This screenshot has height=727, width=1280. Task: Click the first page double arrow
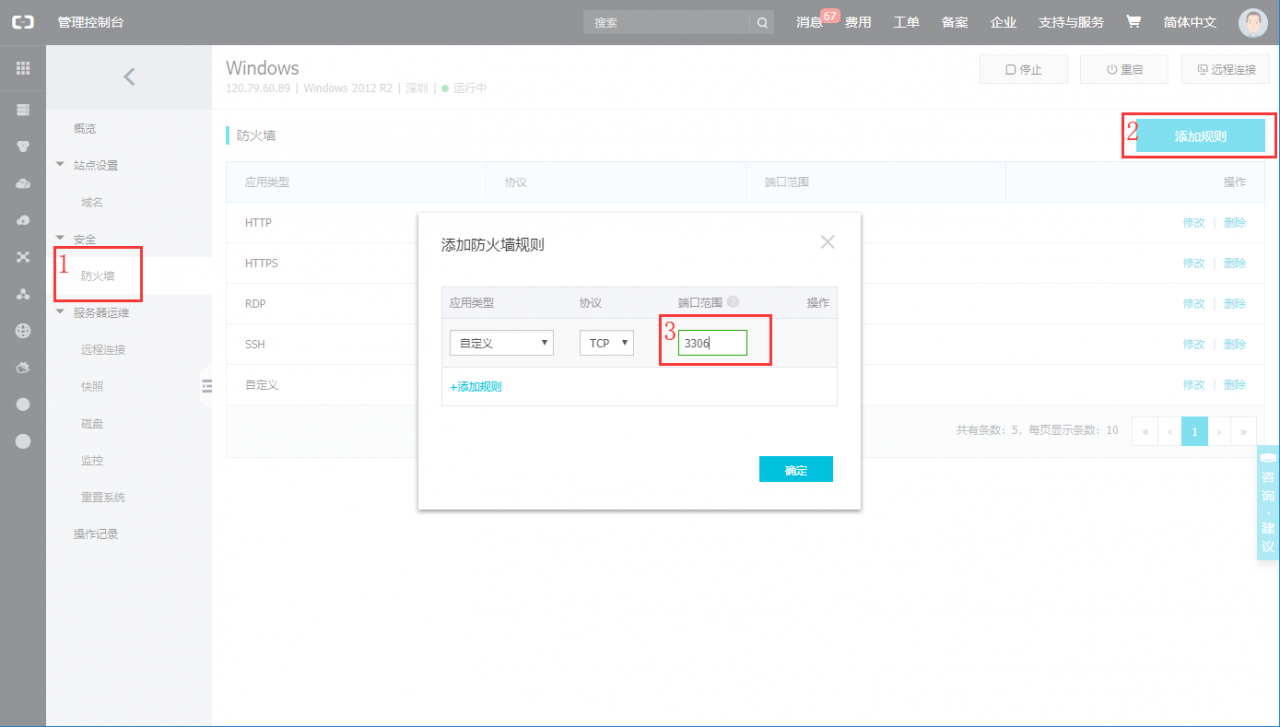[x=1145, y=431]
